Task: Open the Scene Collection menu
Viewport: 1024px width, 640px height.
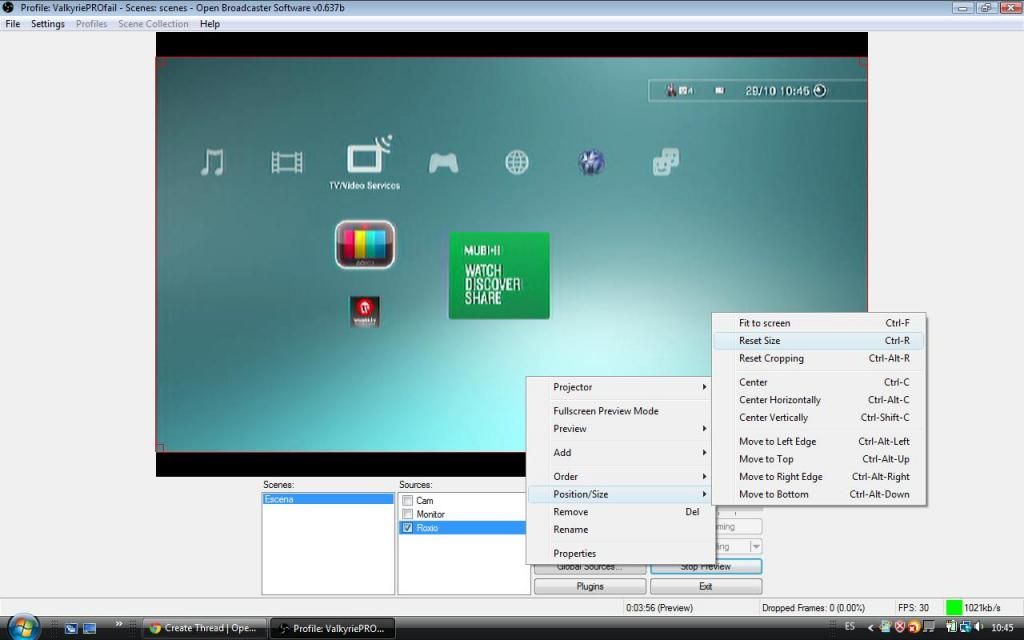Action: click(x=153, y=24)
